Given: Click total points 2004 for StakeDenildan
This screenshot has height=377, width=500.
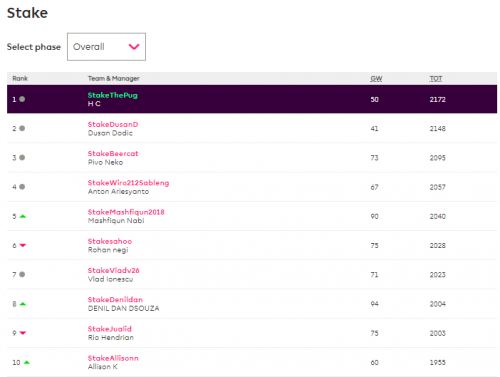Looking at the screenshot, I should [438, 304].
